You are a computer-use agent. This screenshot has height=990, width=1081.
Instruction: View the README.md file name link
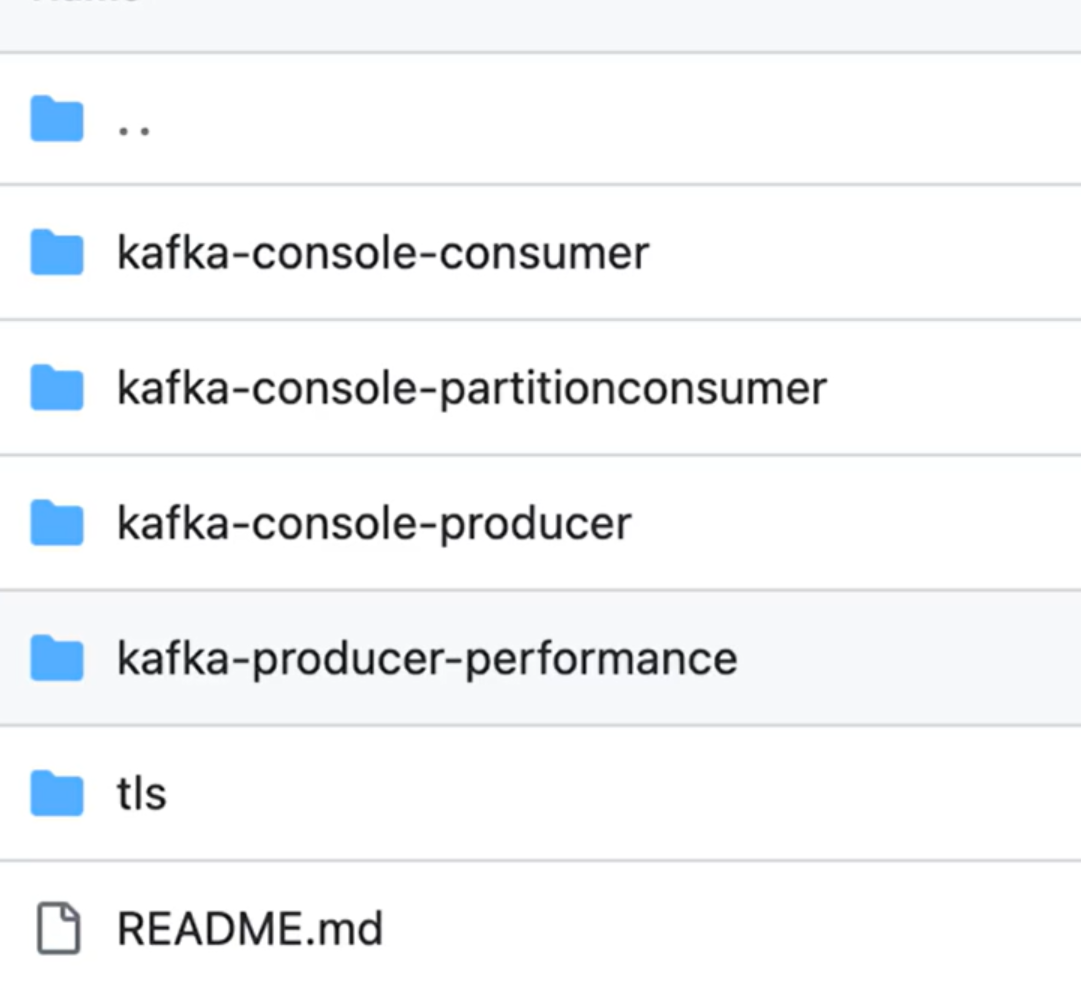point(250,928)
